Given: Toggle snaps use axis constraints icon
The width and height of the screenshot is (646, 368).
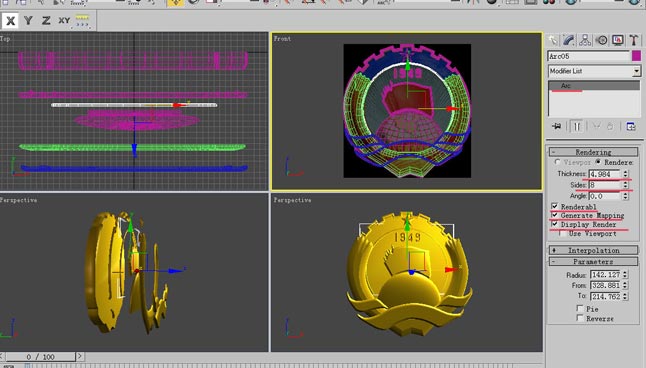Looking at the screenshot, I should 82,21.
